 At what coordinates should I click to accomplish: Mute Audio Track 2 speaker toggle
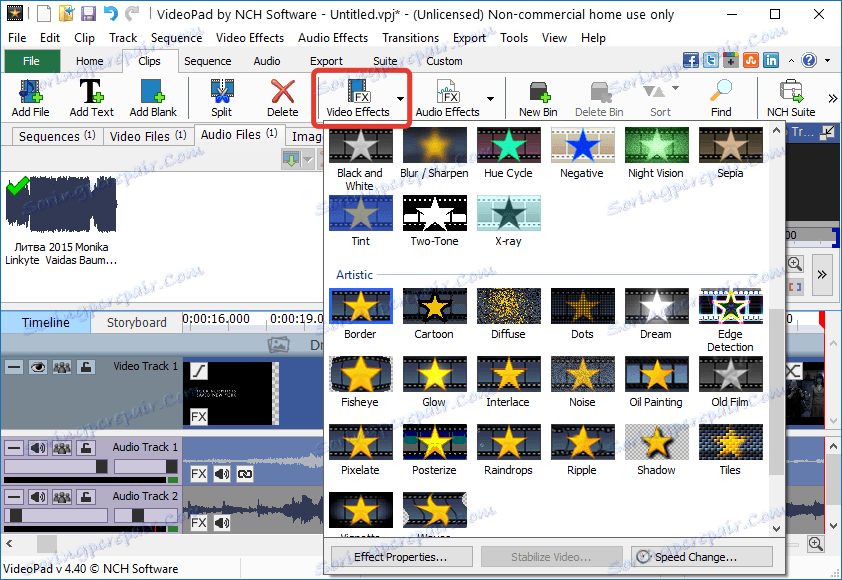[38, 497]
